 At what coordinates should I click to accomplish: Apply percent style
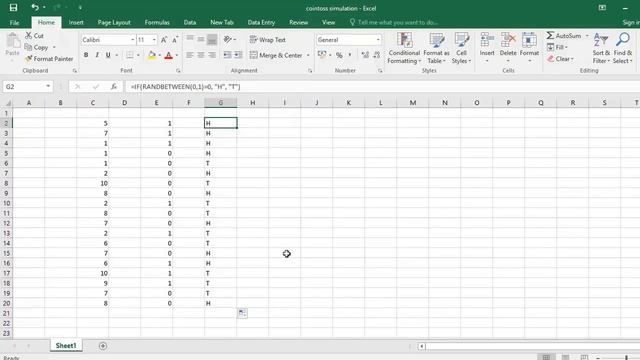point(339,55)
